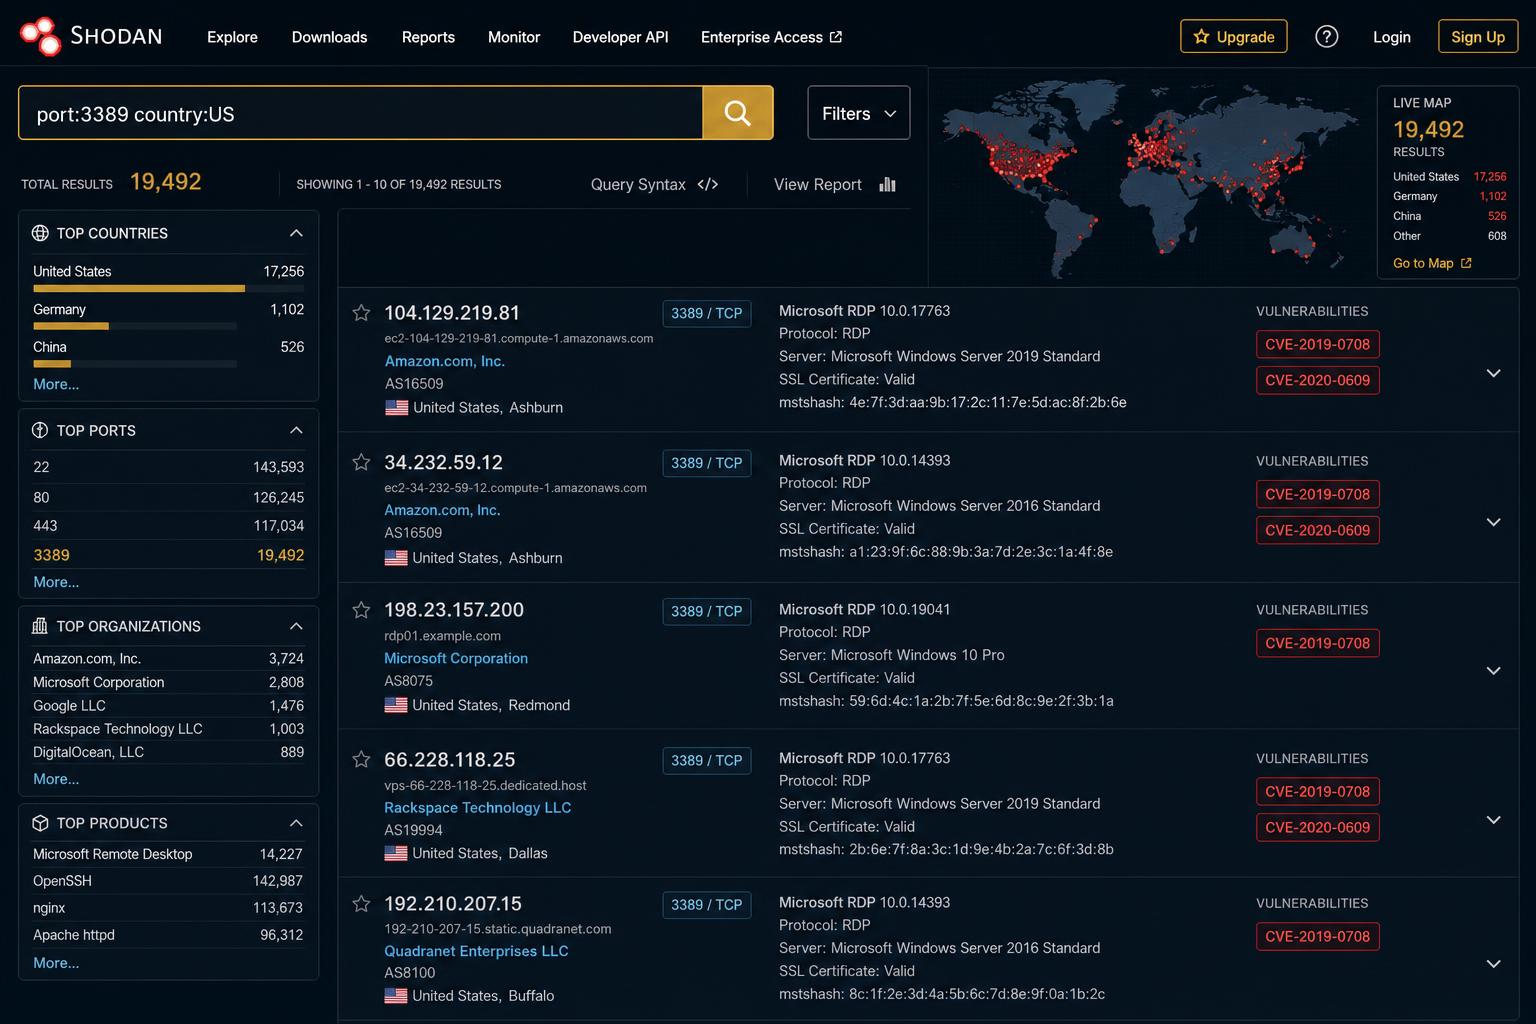1536x1024 pixels.
Task: Click the Top Ports icon
Action: click(x=40, y=430)
